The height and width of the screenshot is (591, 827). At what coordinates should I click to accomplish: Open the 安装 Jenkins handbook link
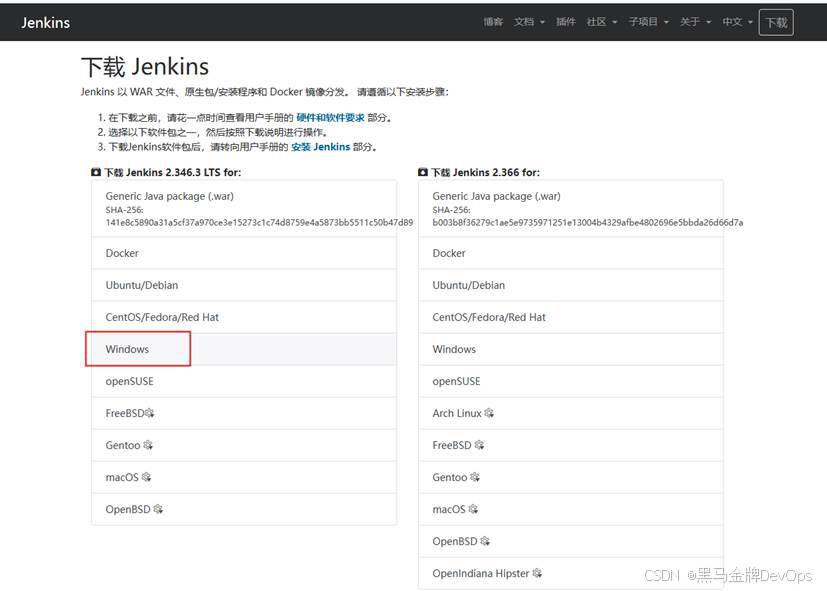321,147
